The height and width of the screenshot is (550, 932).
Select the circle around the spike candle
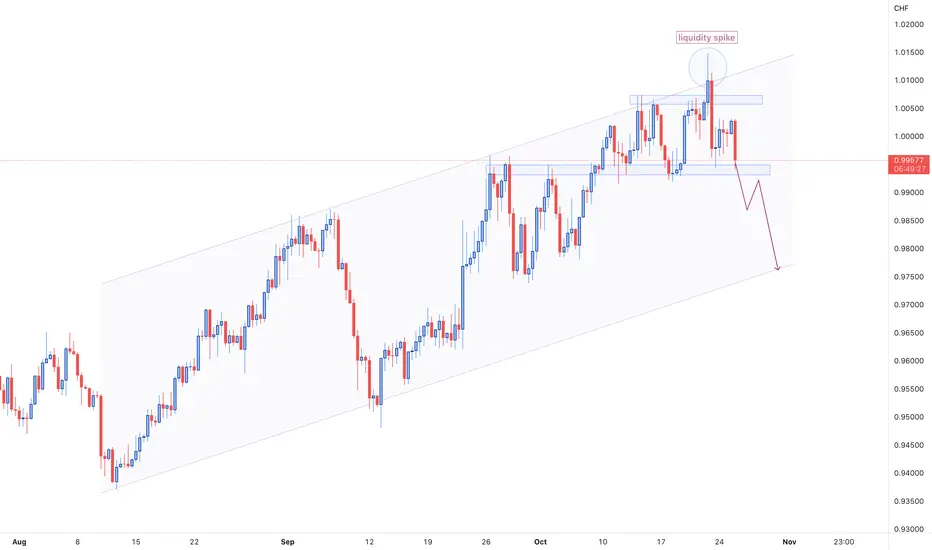coord(707,67)
